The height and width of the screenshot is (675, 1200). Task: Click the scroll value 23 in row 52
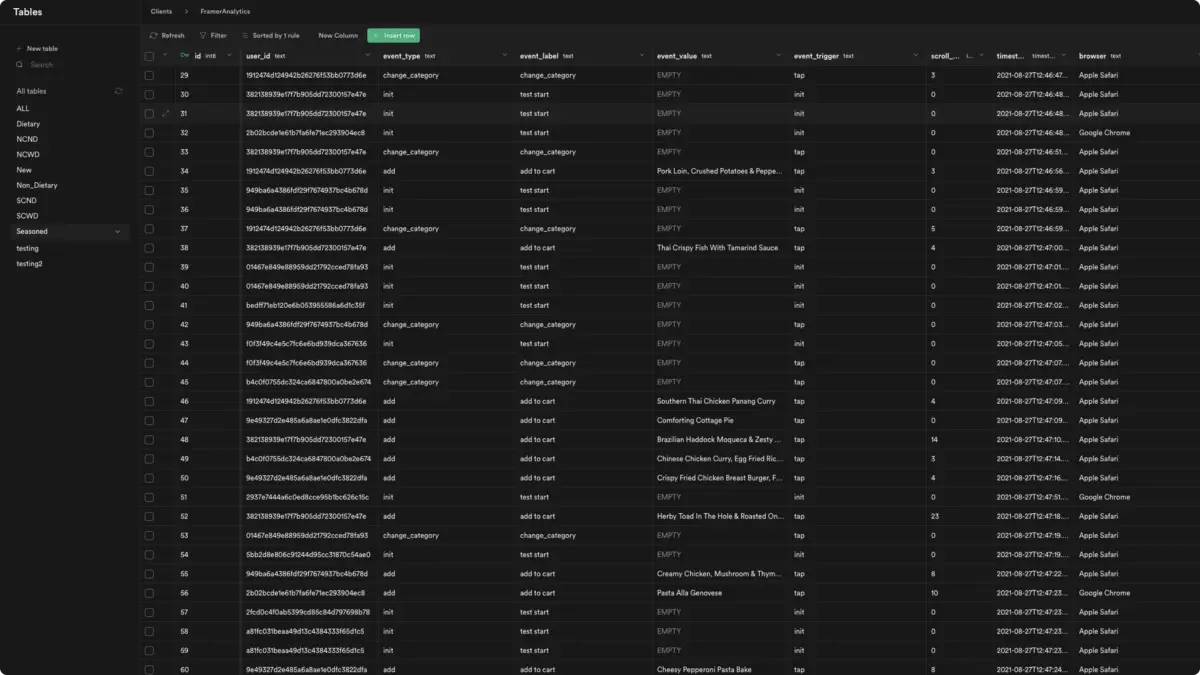tap(934, 516)
